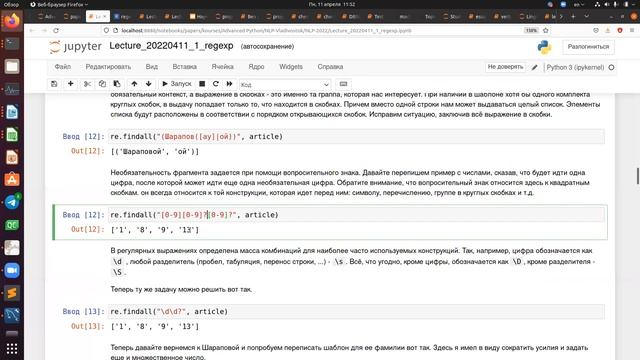Open the Файл menu

click(x=62, y=67)
